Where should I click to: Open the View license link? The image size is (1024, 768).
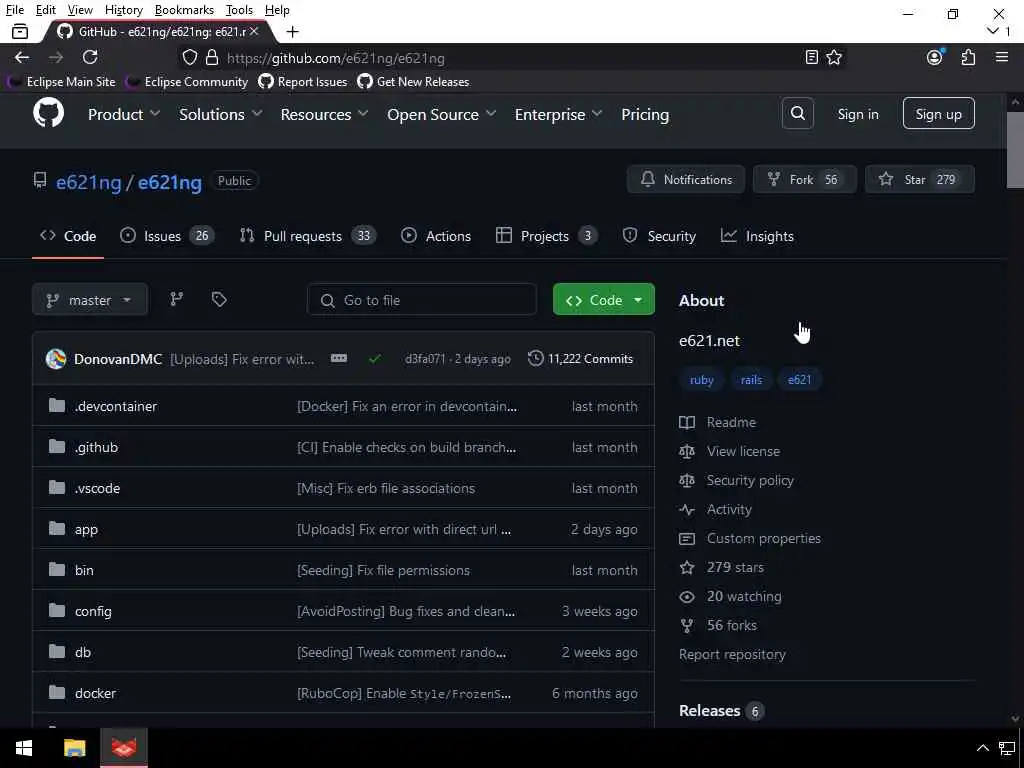click(x=729, y=451)
